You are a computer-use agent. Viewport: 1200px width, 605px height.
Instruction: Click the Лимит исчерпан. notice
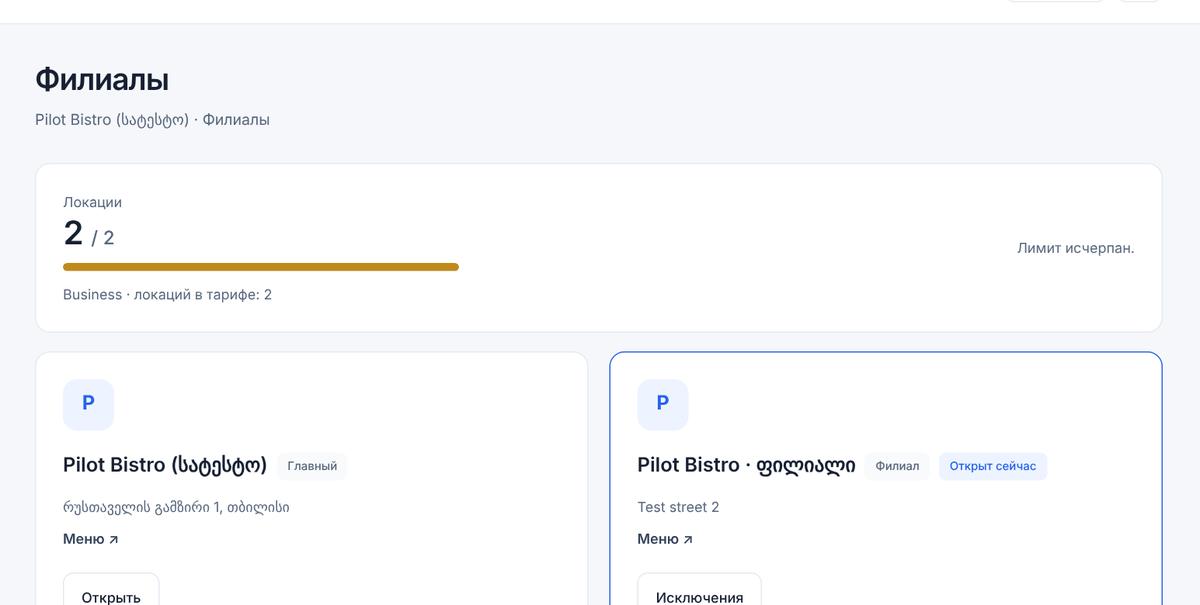(1075, 248)
